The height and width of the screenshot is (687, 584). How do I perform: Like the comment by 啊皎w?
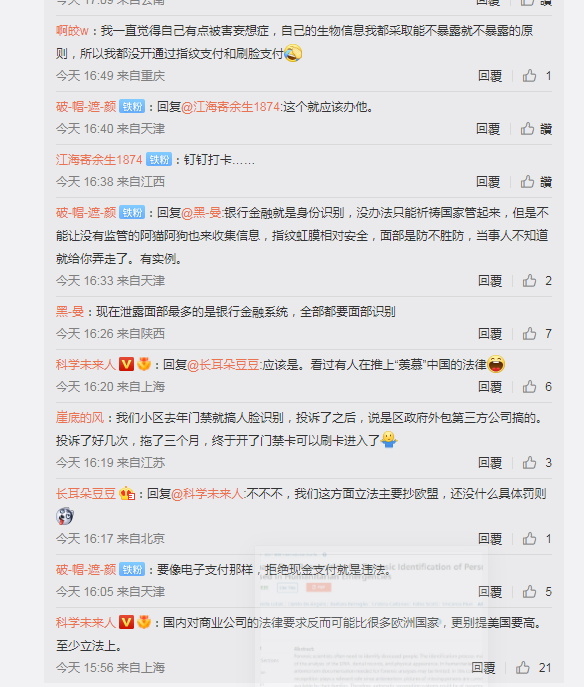(529, 76)
